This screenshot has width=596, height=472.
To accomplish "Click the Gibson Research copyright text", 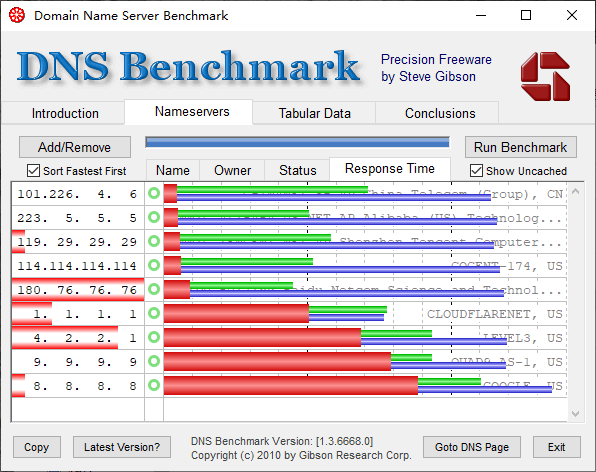I will 301,455.
